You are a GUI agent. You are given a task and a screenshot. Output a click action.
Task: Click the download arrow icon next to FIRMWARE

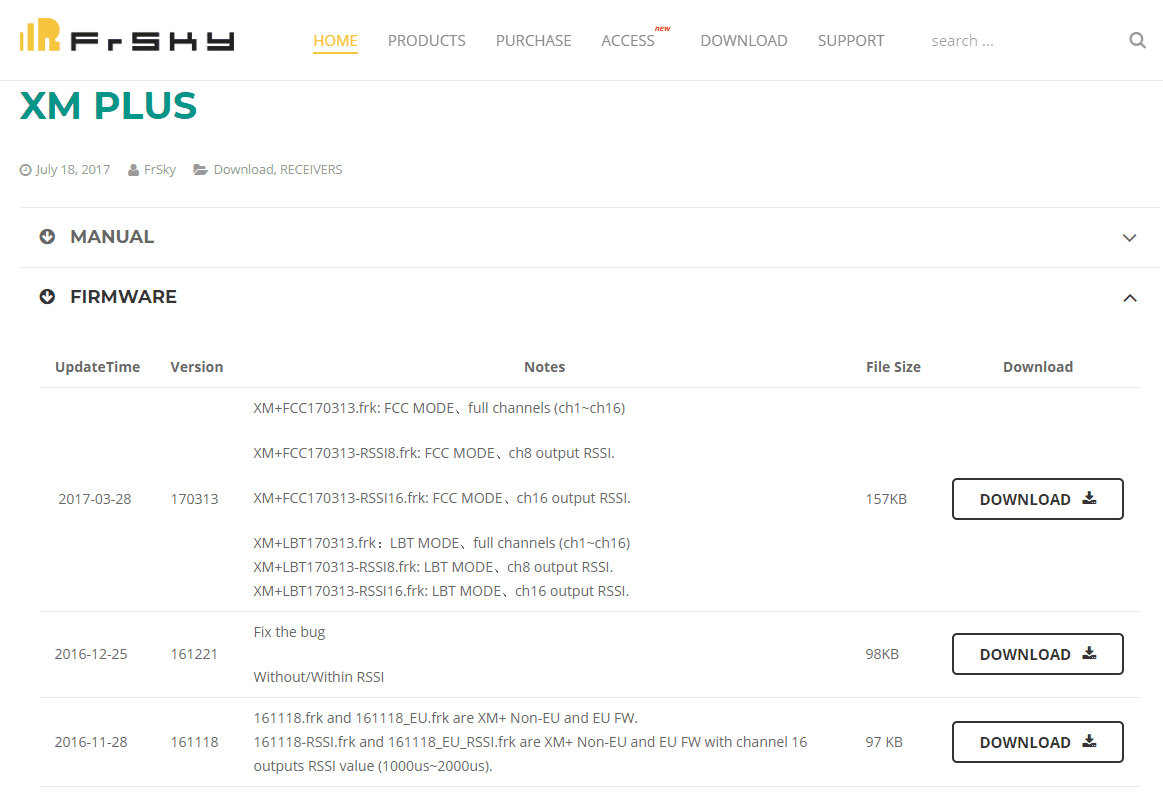click(47, 297)
